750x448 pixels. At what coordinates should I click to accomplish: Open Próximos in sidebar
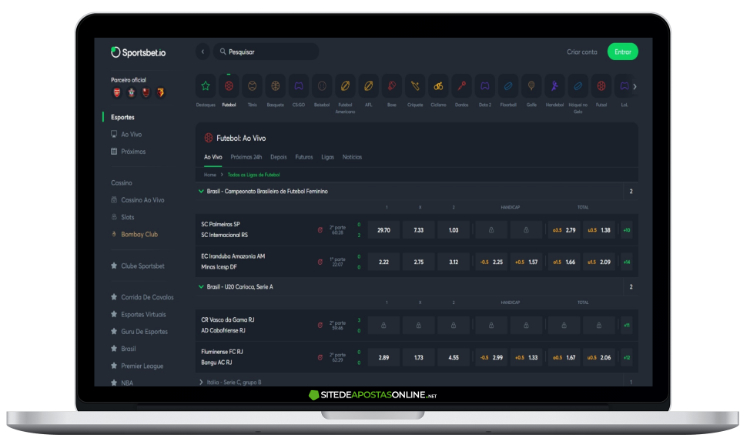[x=128, y=152]
